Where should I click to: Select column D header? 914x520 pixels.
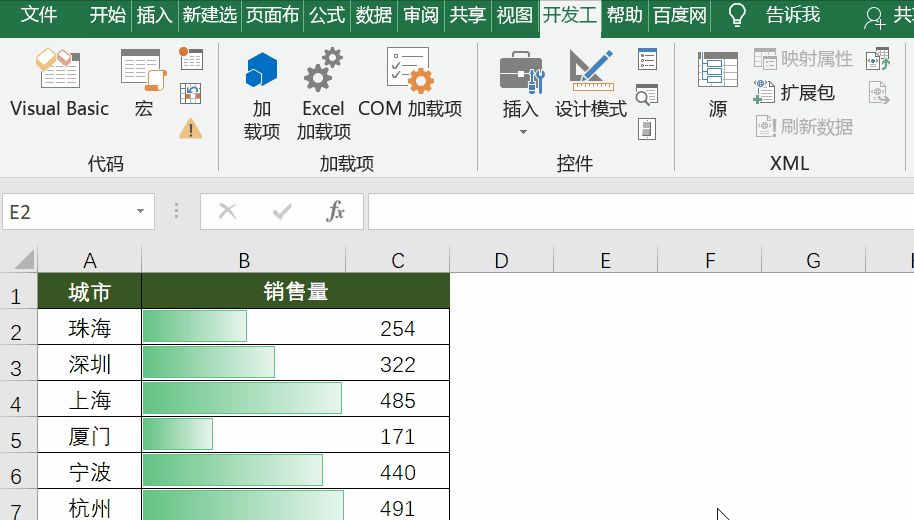pyautogui.click(x=501, y=260)
